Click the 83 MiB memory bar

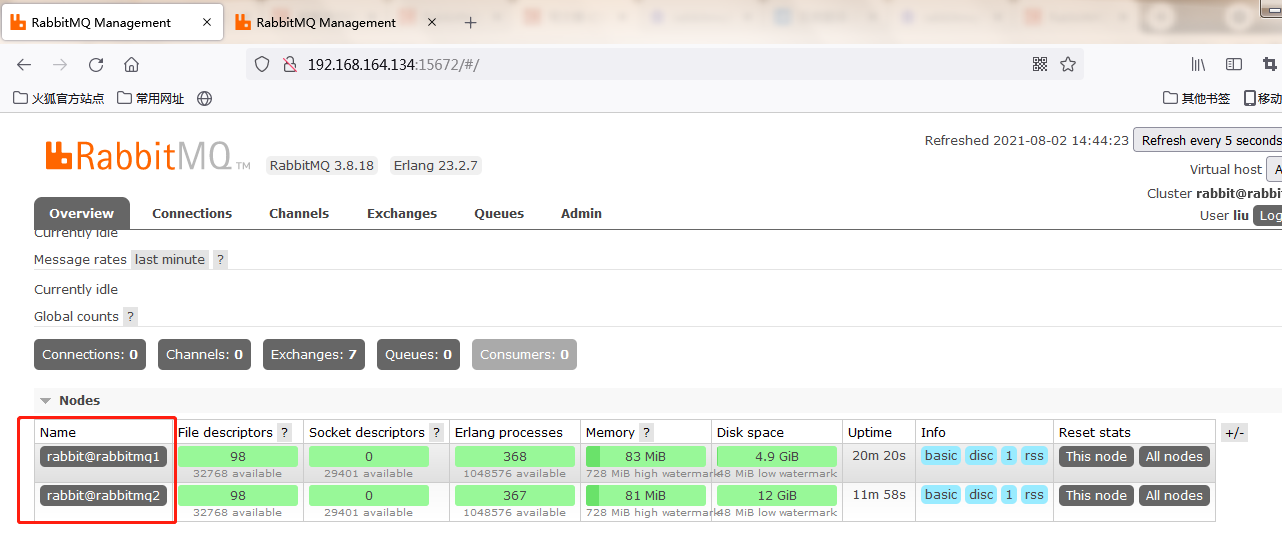[x=646, y=456]
